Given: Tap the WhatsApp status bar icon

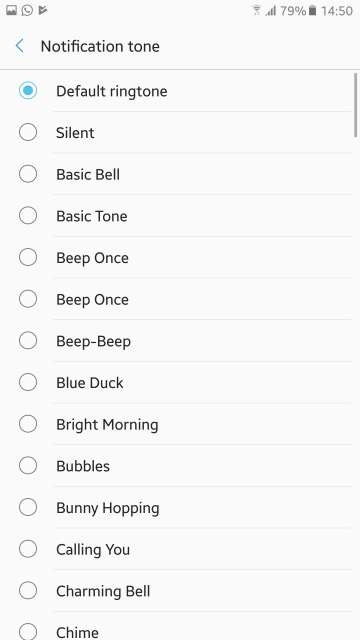Looking at the screenshot, I should (27, 11).
